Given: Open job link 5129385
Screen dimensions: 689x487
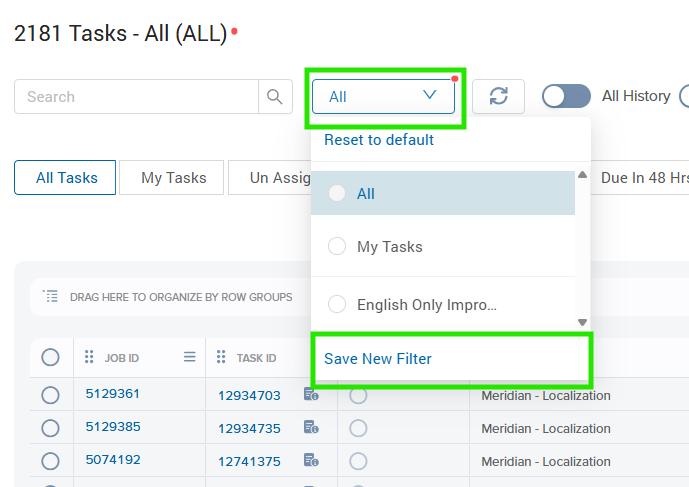Looking at the screenshot, I should click(113, 426).
